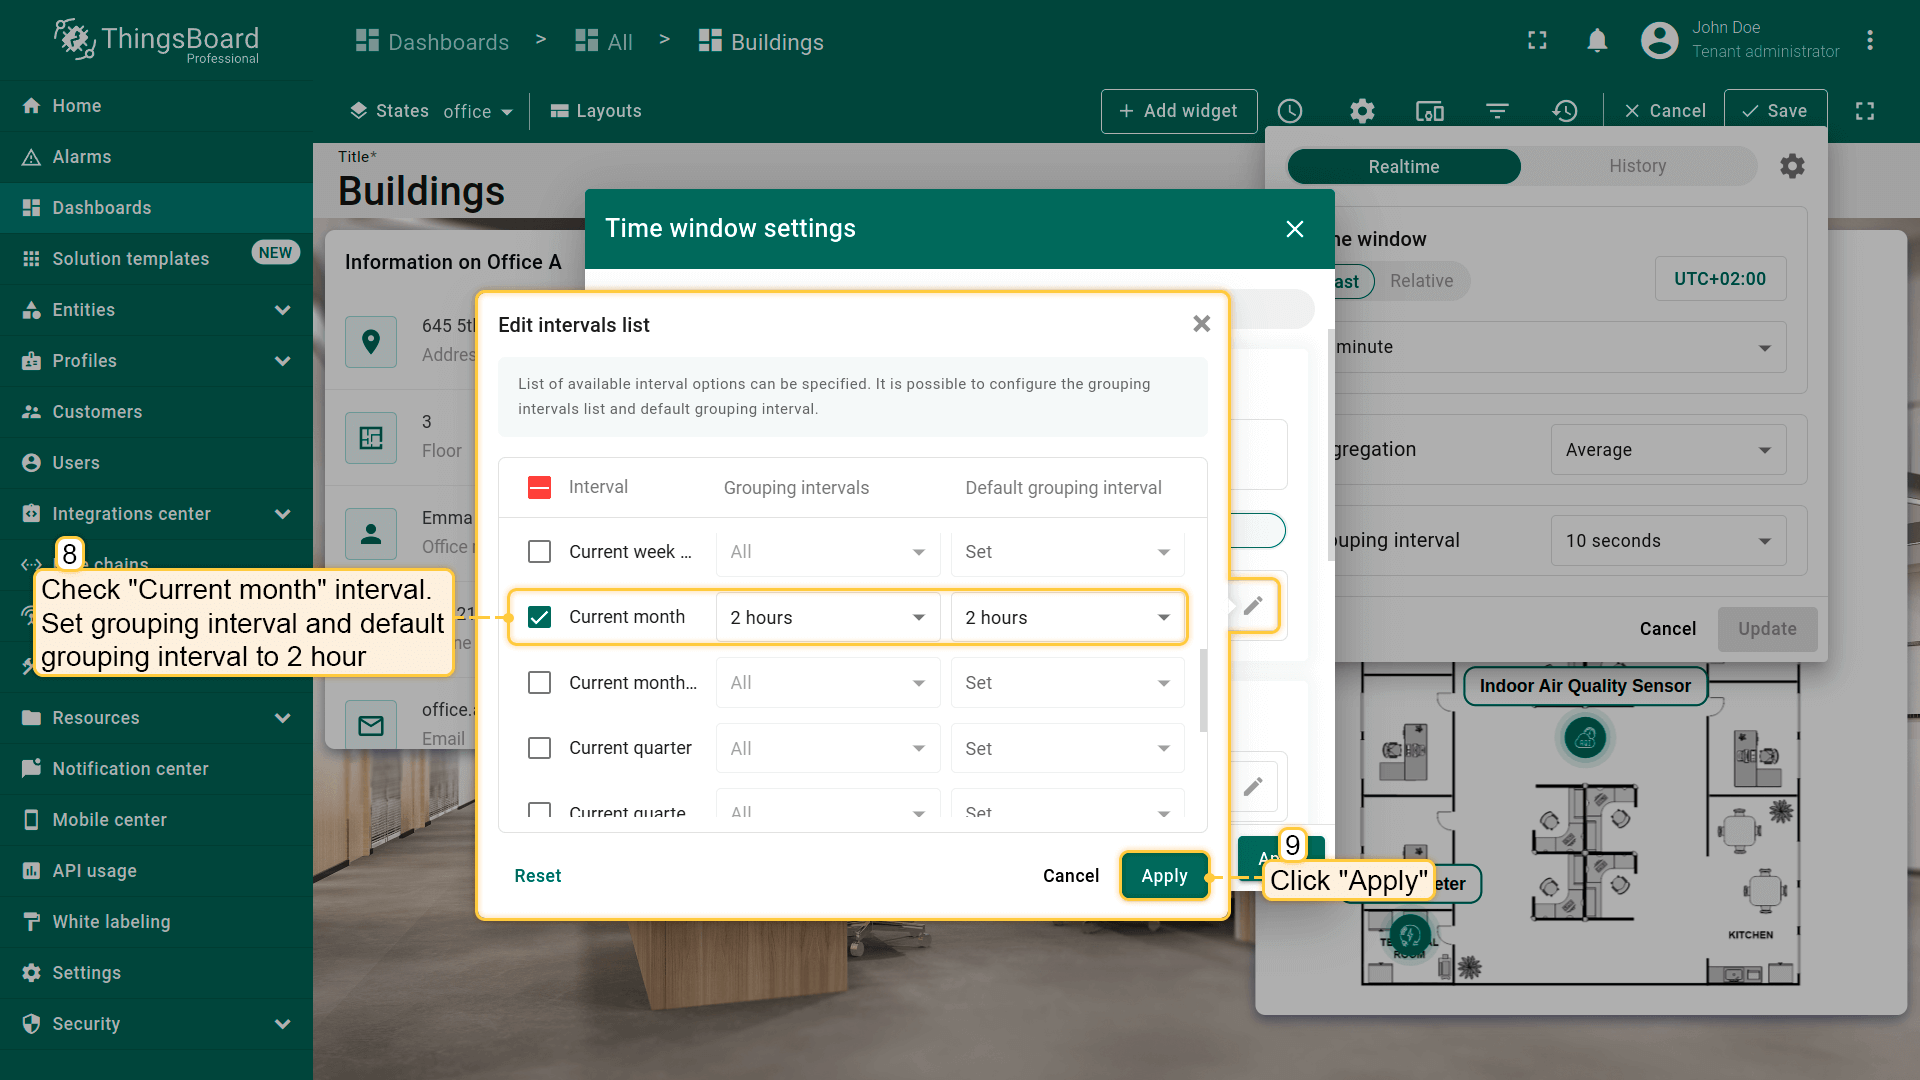Uncheck the Current month interval checkbox

coord(539,617)
